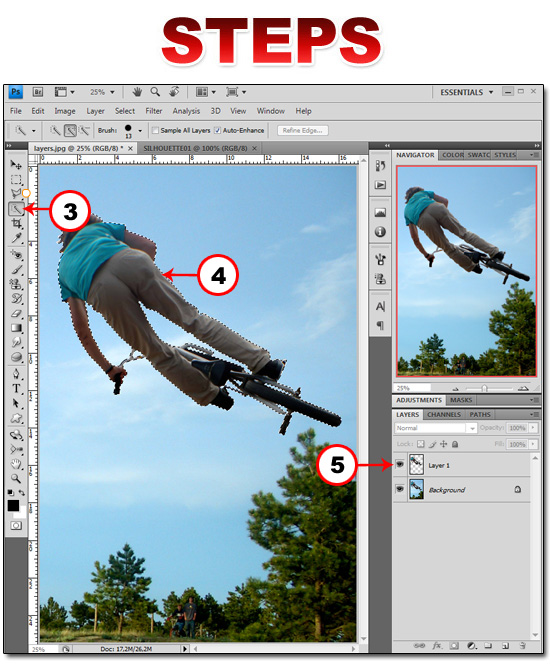The image size is (550, 667).
Task: Click the Launch Bridge icon
Action: pos(38,91)
